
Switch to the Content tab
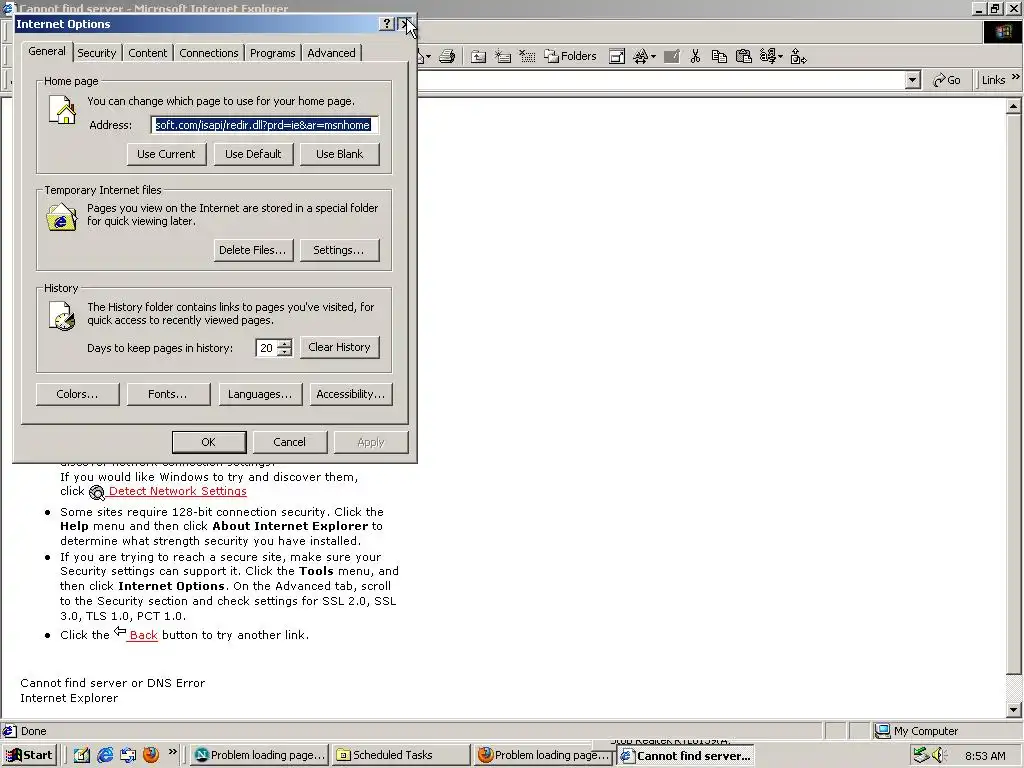tap(148, 53)
